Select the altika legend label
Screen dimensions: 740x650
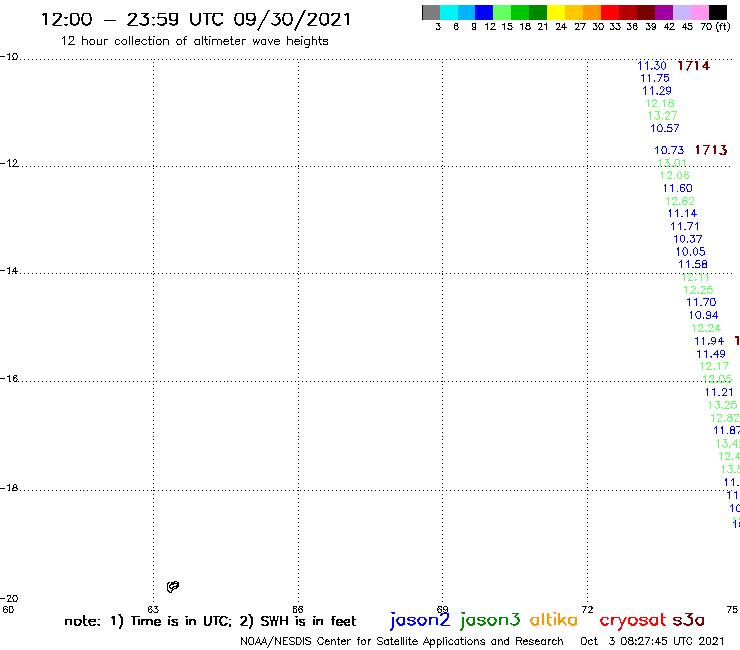click(554, 619)
